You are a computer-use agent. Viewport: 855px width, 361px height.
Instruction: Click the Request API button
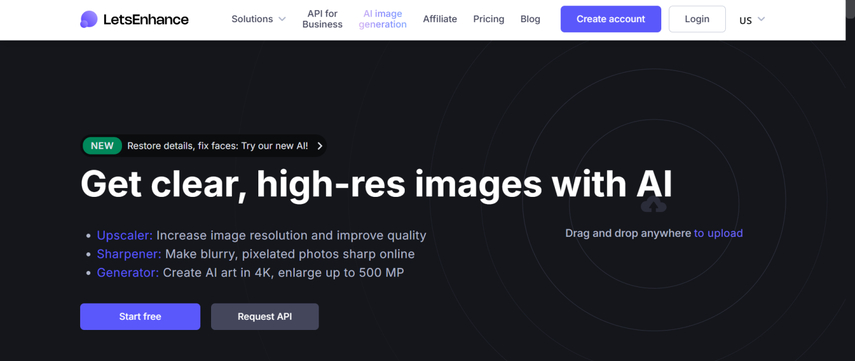click(x=264, y=317)
